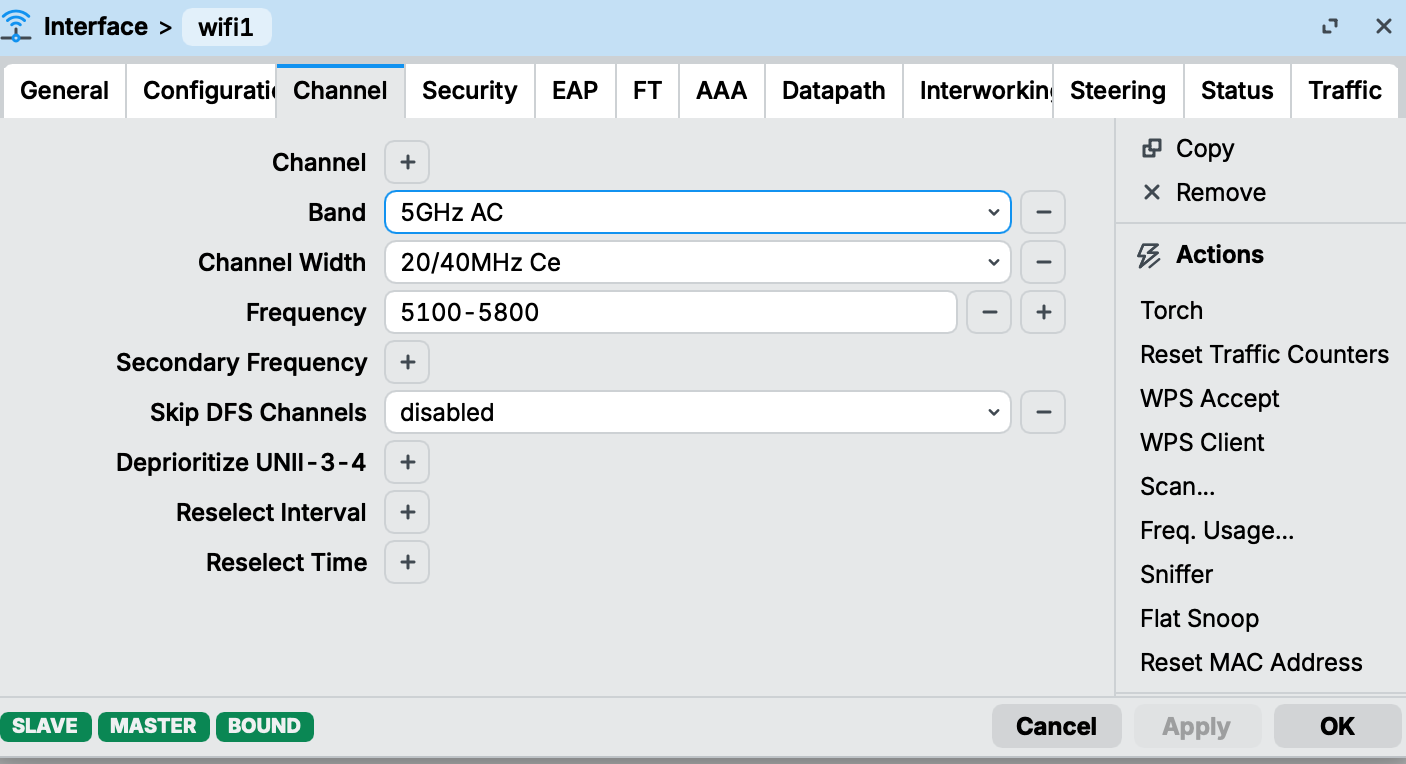The image size is (1406, 764).
Task: Click minus icon beside Channel Width
Action: [x=1043, y=262]
